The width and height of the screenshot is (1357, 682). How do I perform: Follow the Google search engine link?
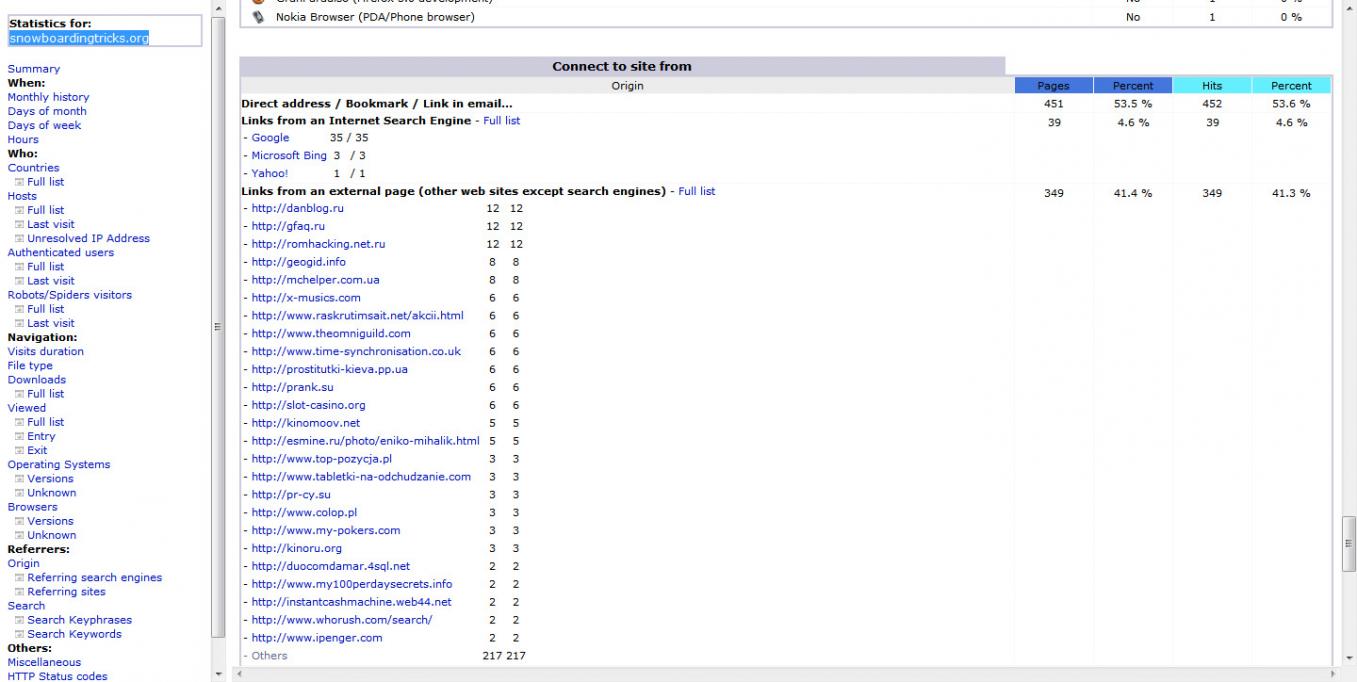point(270,138)
